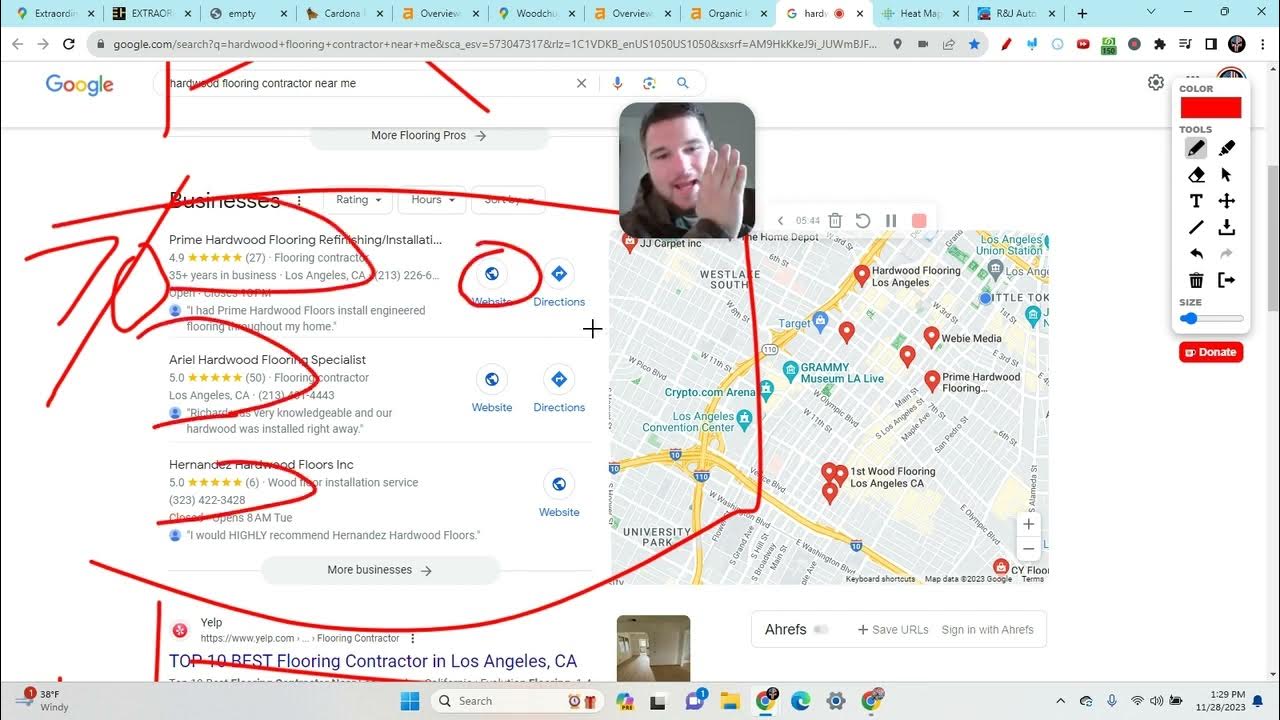Pause the screen recording
The height and width of the screenshot is (720, 1280).
point(891,221)
